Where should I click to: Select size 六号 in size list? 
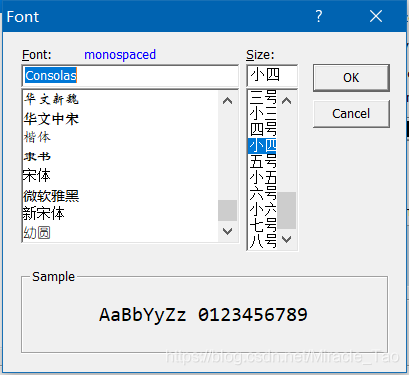click(x=263, y=194)
